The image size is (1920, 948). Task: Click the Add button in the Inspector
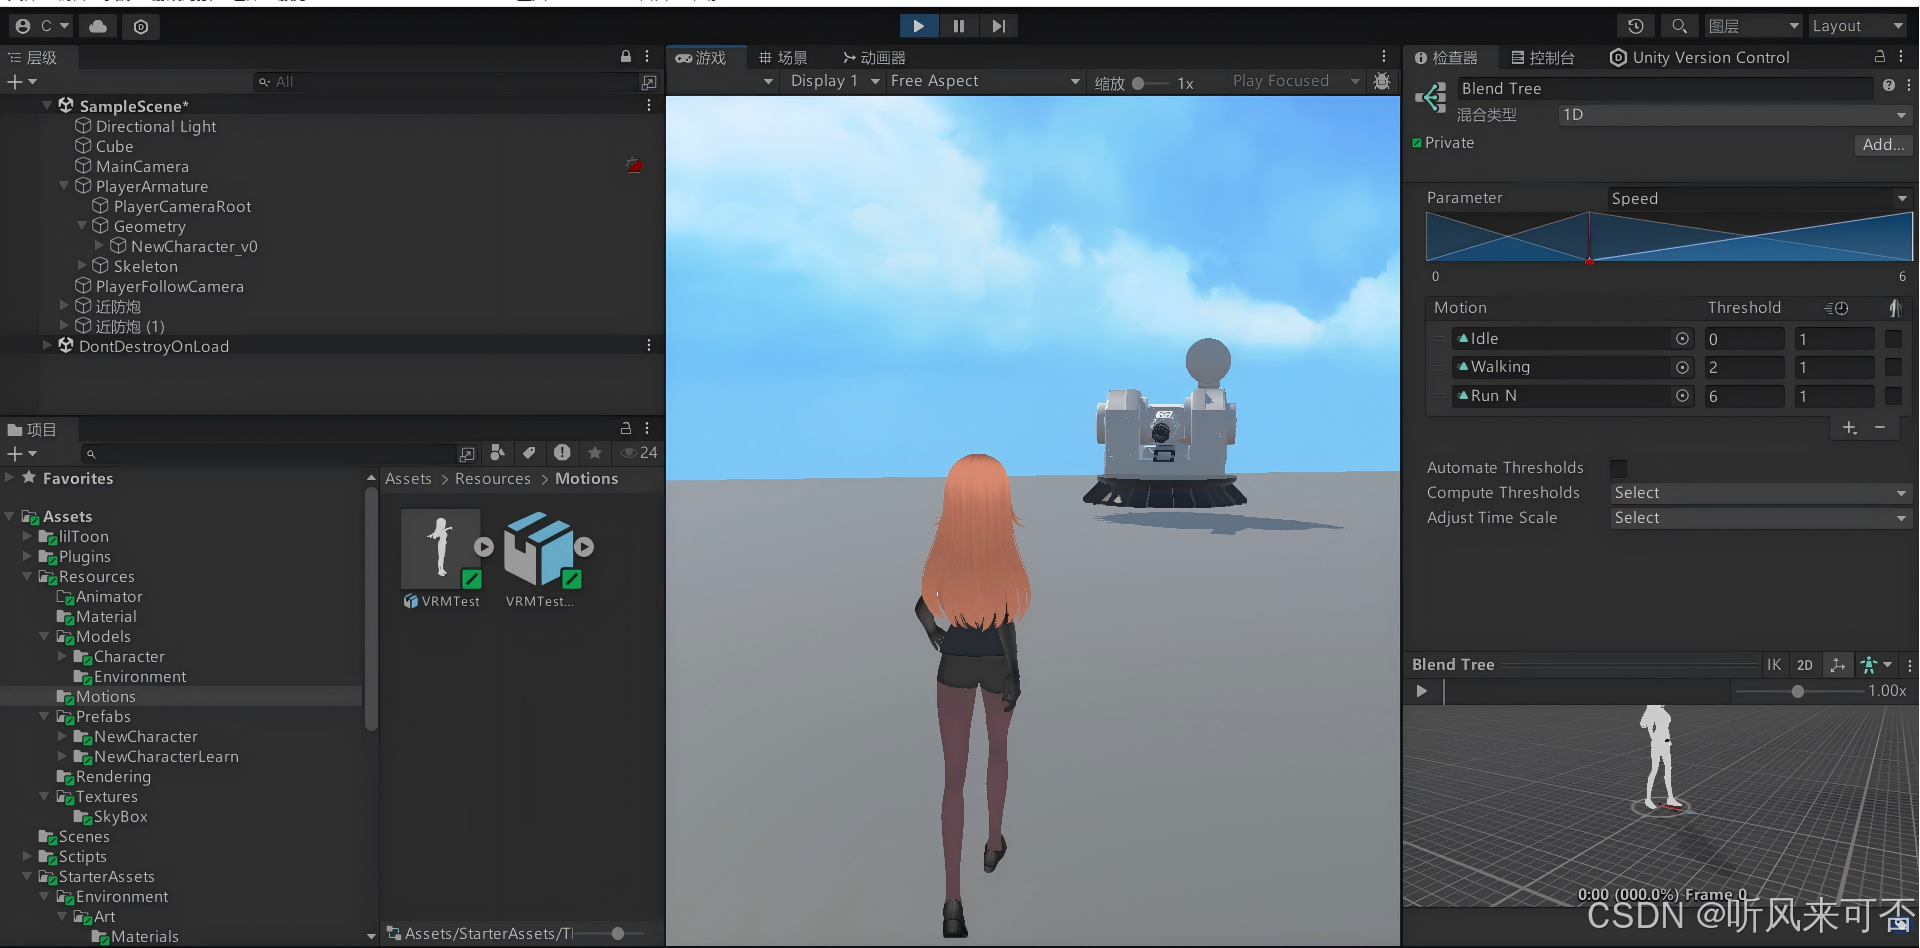(x=1882, y=144)
